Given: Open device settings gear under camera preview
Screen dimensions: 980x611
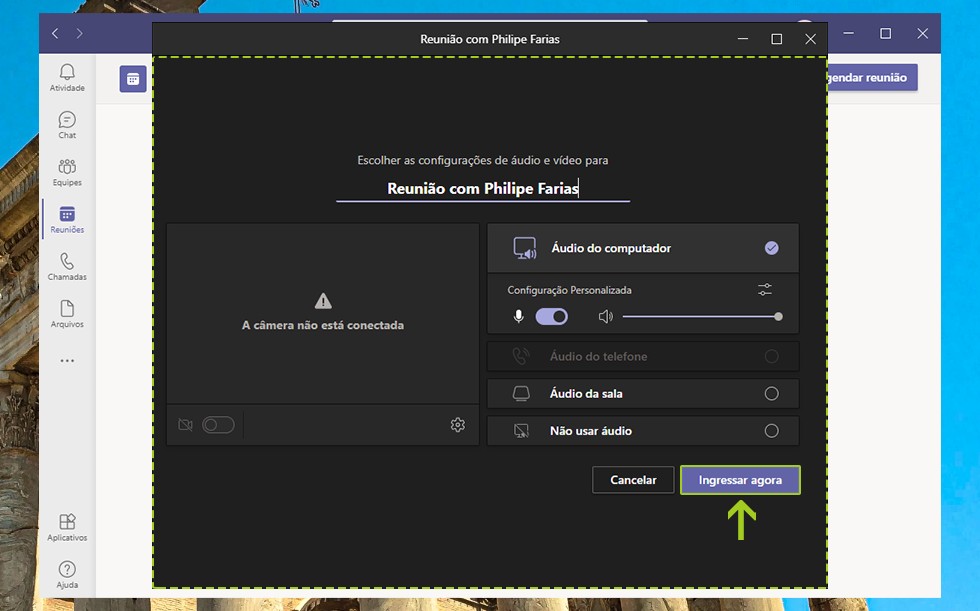Looking at the screenshot, I should tap(458, 425).
